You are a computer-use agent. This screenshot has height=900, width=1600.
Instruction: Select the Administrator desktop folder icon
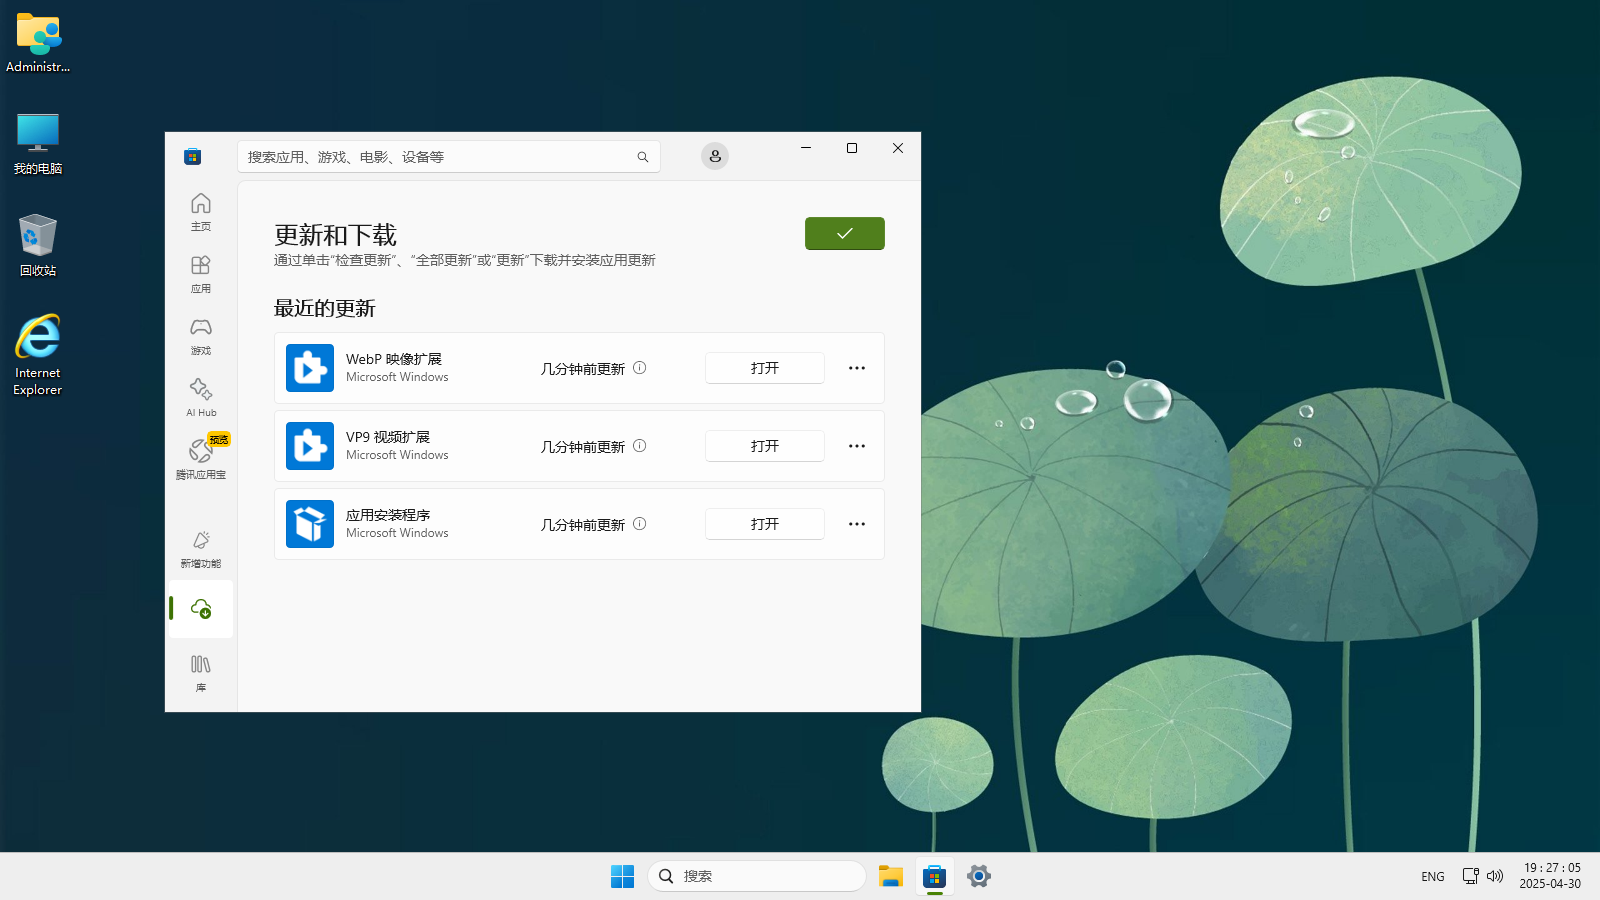[38, 43]
